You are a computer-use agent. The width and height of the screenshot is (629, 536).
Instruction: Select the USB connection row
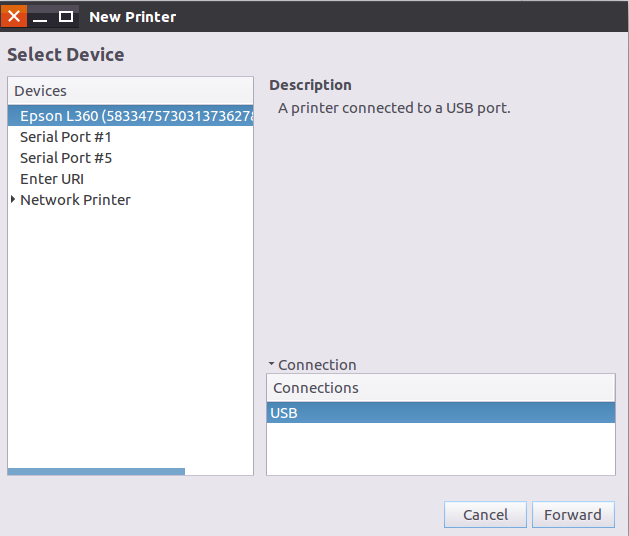440,413
